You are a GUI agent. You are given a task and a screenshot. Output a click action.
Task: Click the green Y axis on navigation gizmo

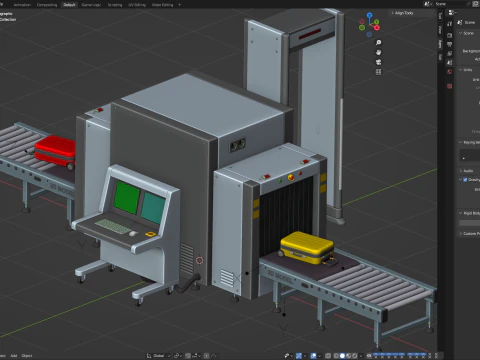pyautogui.click(x=377, y=22)
